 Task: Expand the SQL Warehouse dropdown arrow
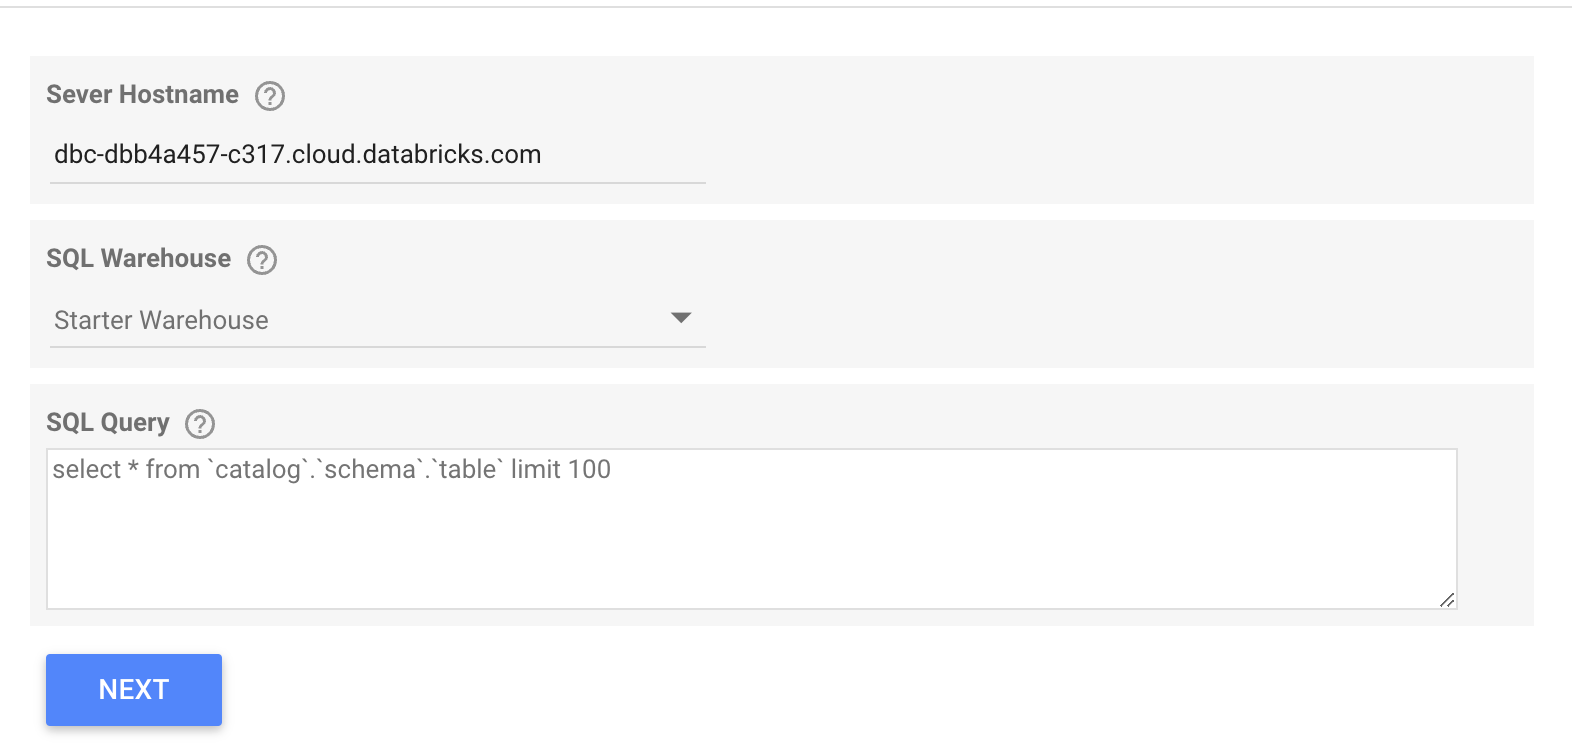tap(681, 318)
